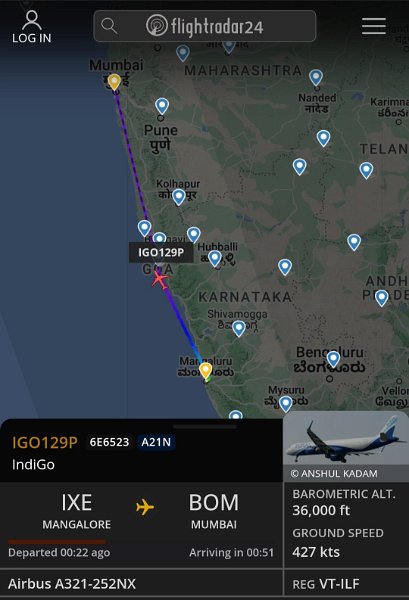Focus the flightradar24 search field
This screenshot has width=409, height=600.
click(x=205, y=26)
